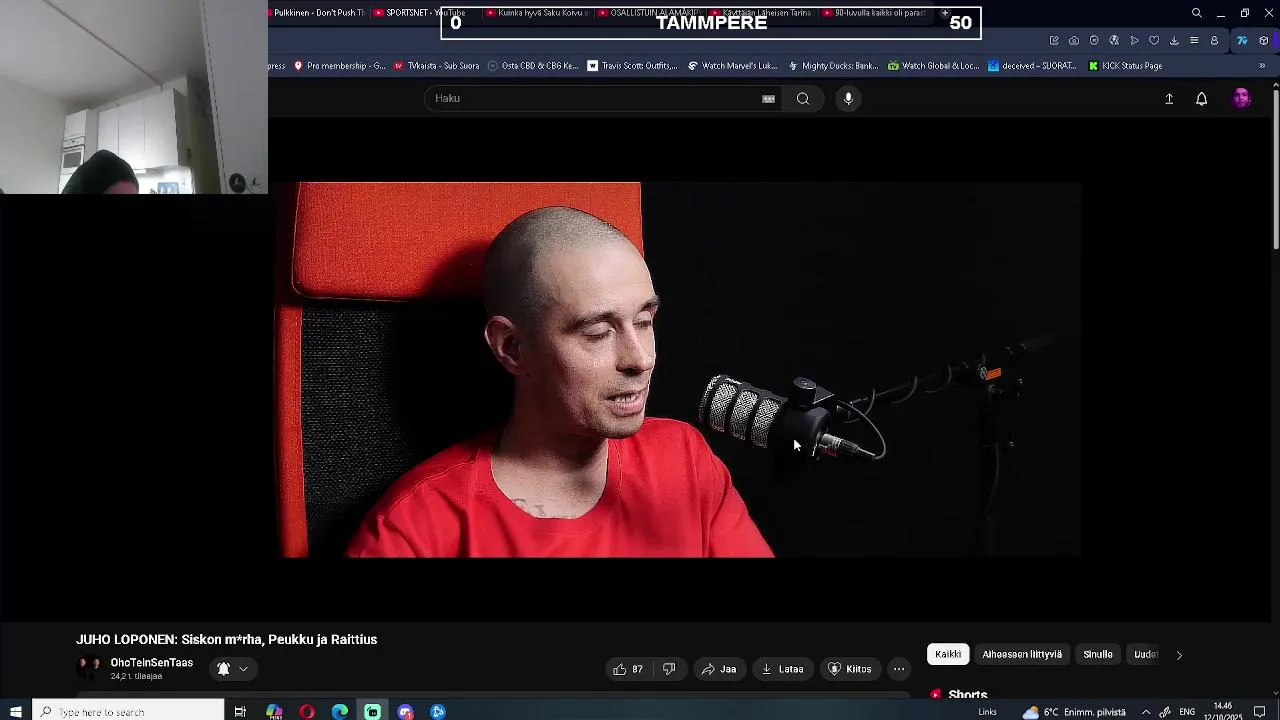Viewport: 1280px width, 720px height.
Task: Click the Kiitos thanks button
Action: [848, 669]
